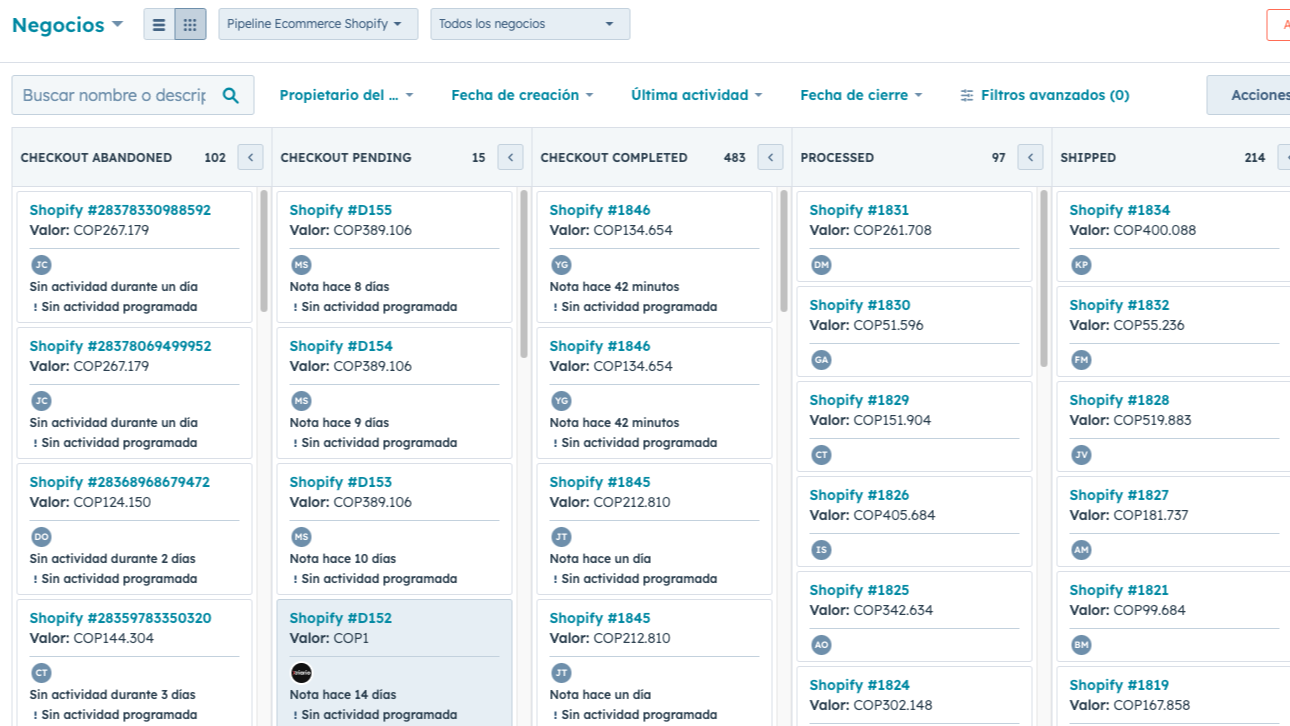
Task: Click the JC owner avatar on first card
Action: pos(41,265)
